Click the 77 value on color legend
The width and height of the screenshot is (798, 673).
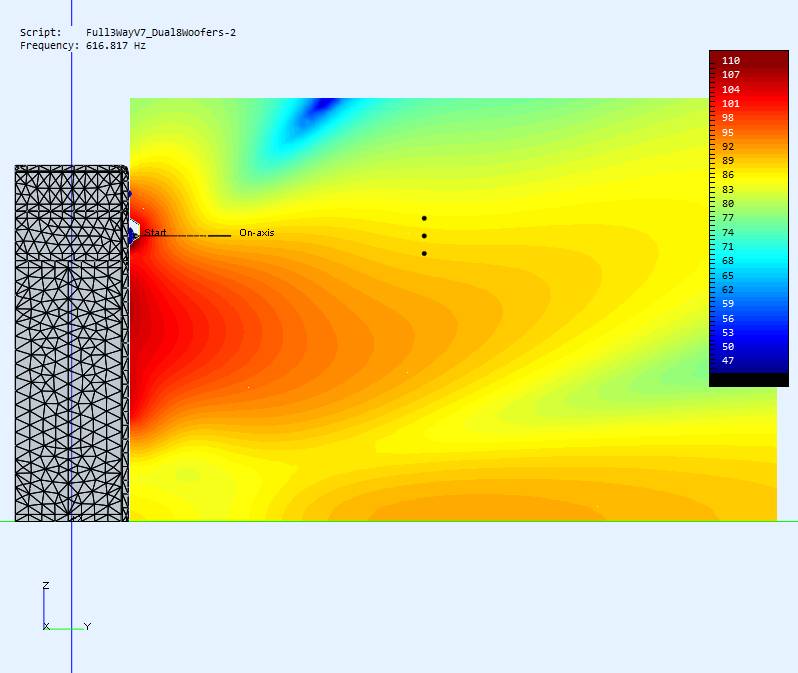click(728, 218)
